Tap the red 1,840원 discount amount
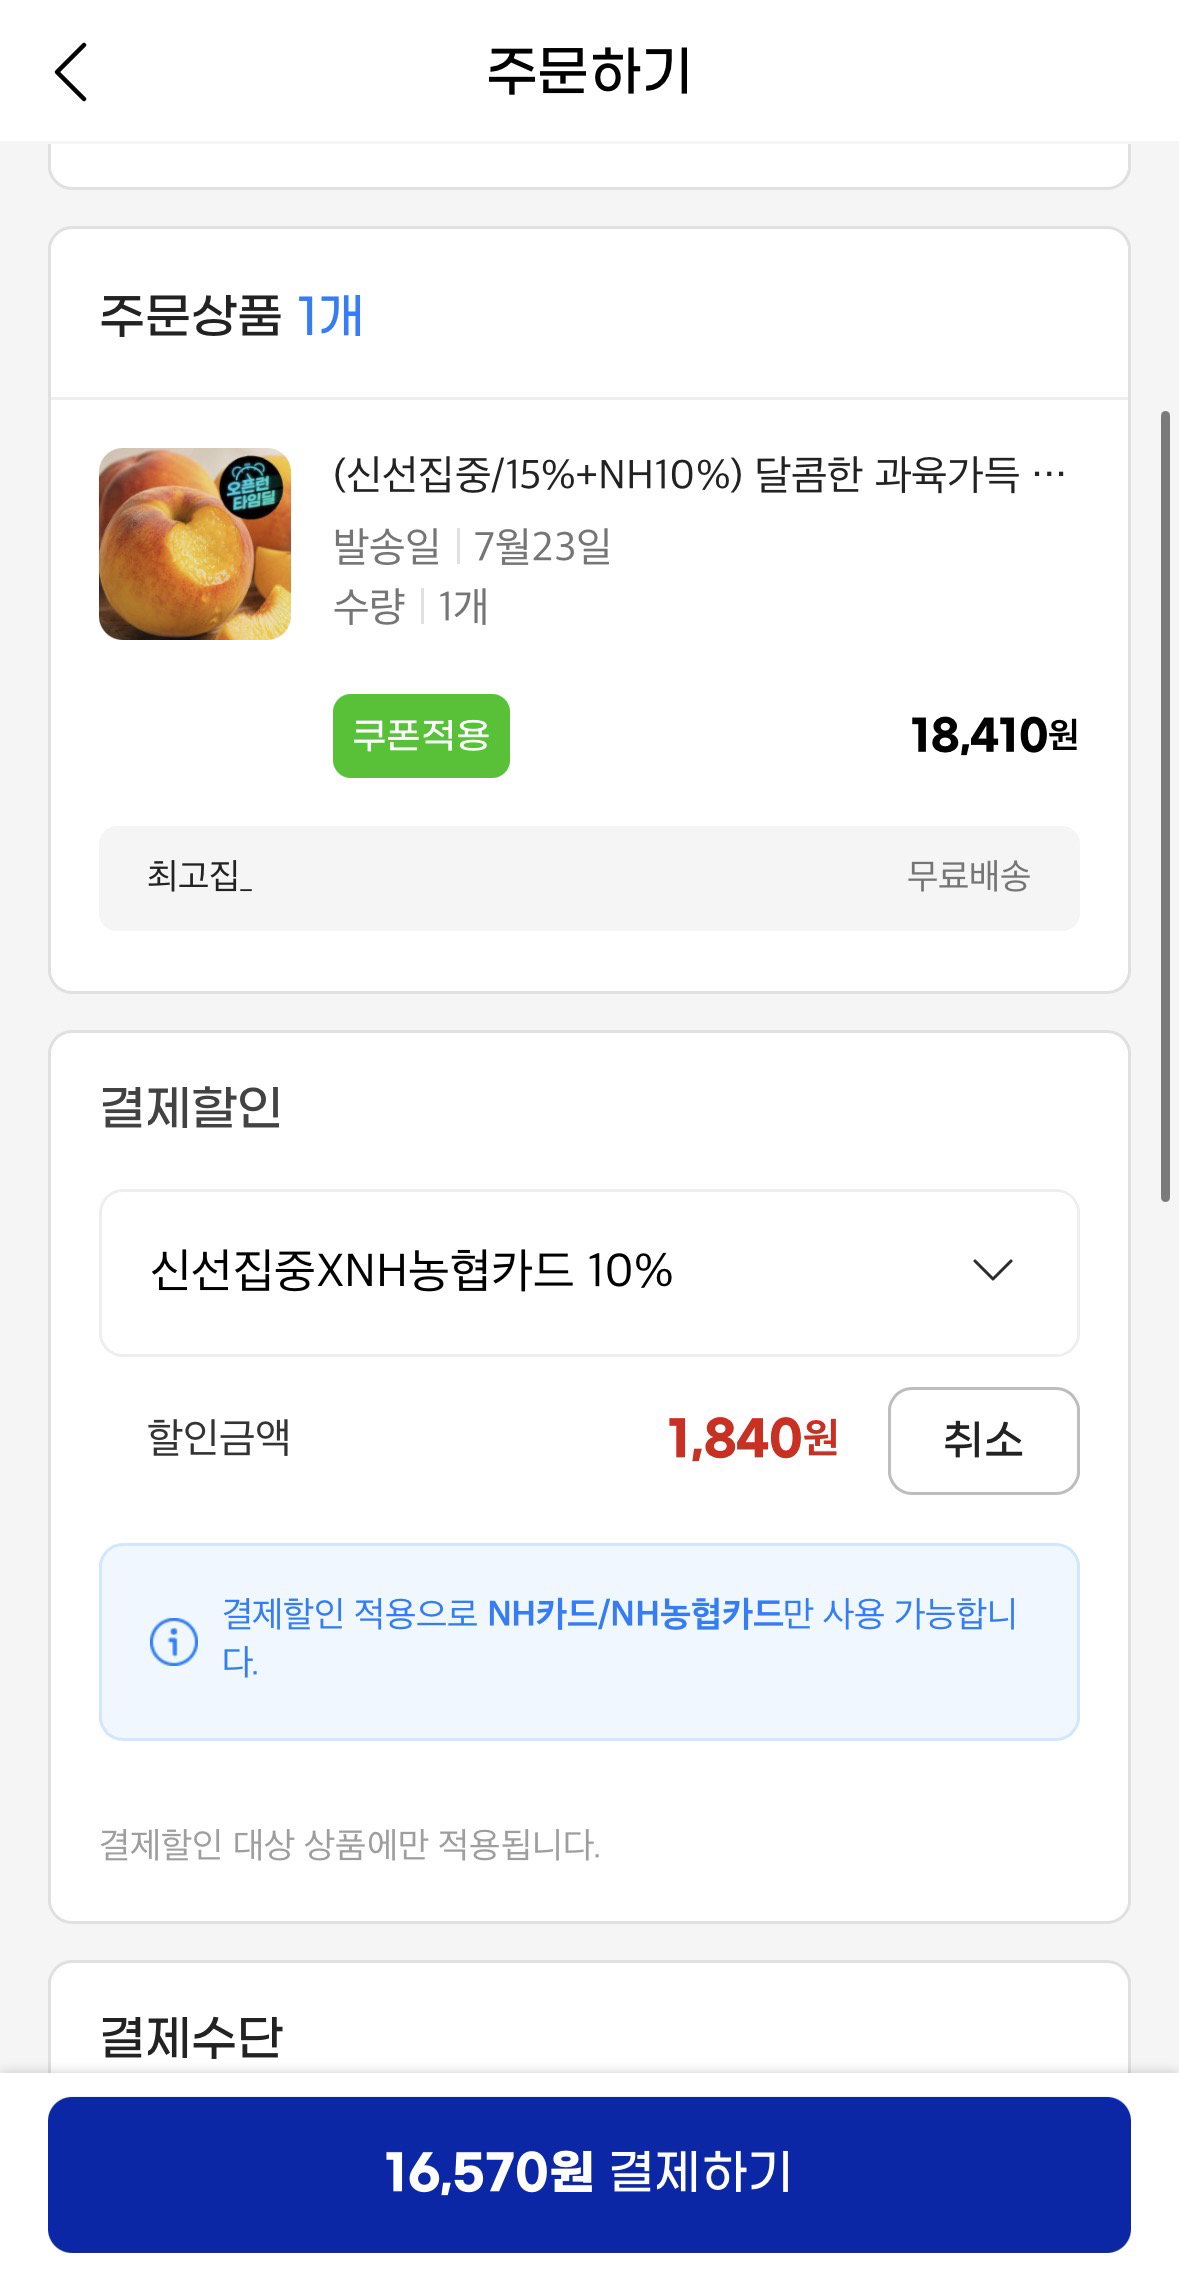The width and height of the screenshot is (1179, 2277). click(x=753, y=1439)
